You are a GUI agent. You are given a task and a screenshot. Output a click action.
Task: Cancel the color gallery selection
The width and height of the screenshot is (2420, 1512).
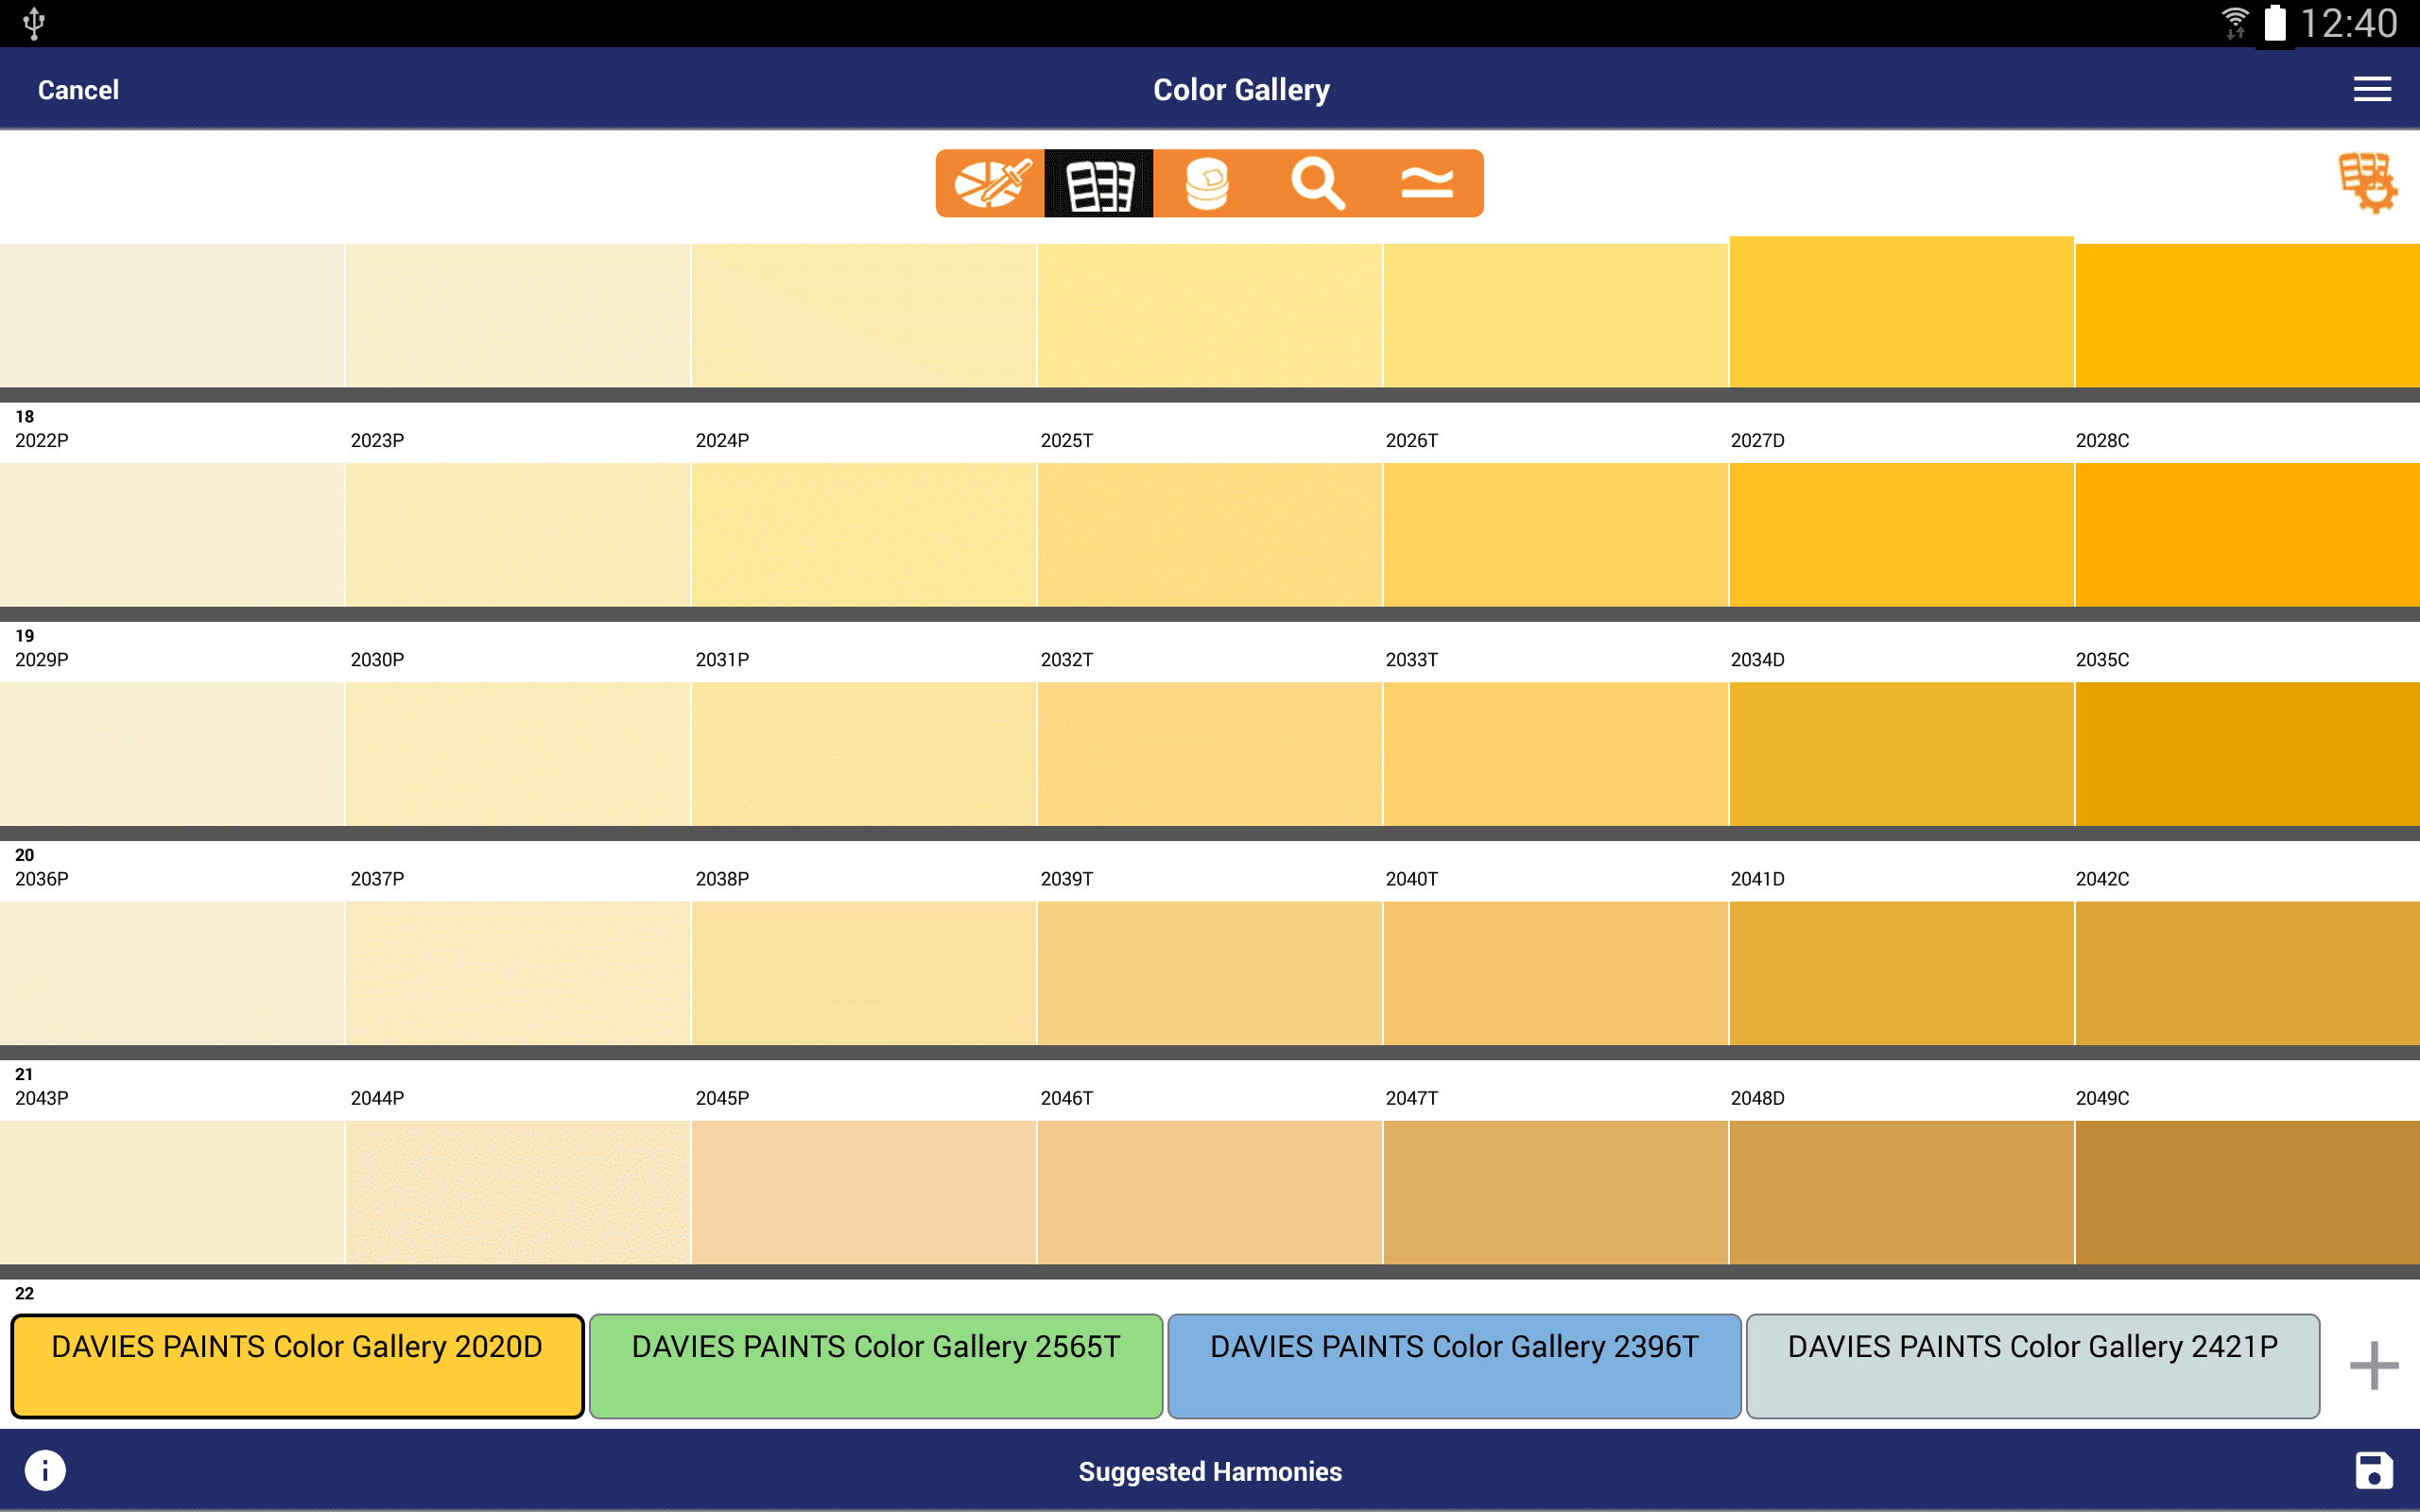point(78,90)
